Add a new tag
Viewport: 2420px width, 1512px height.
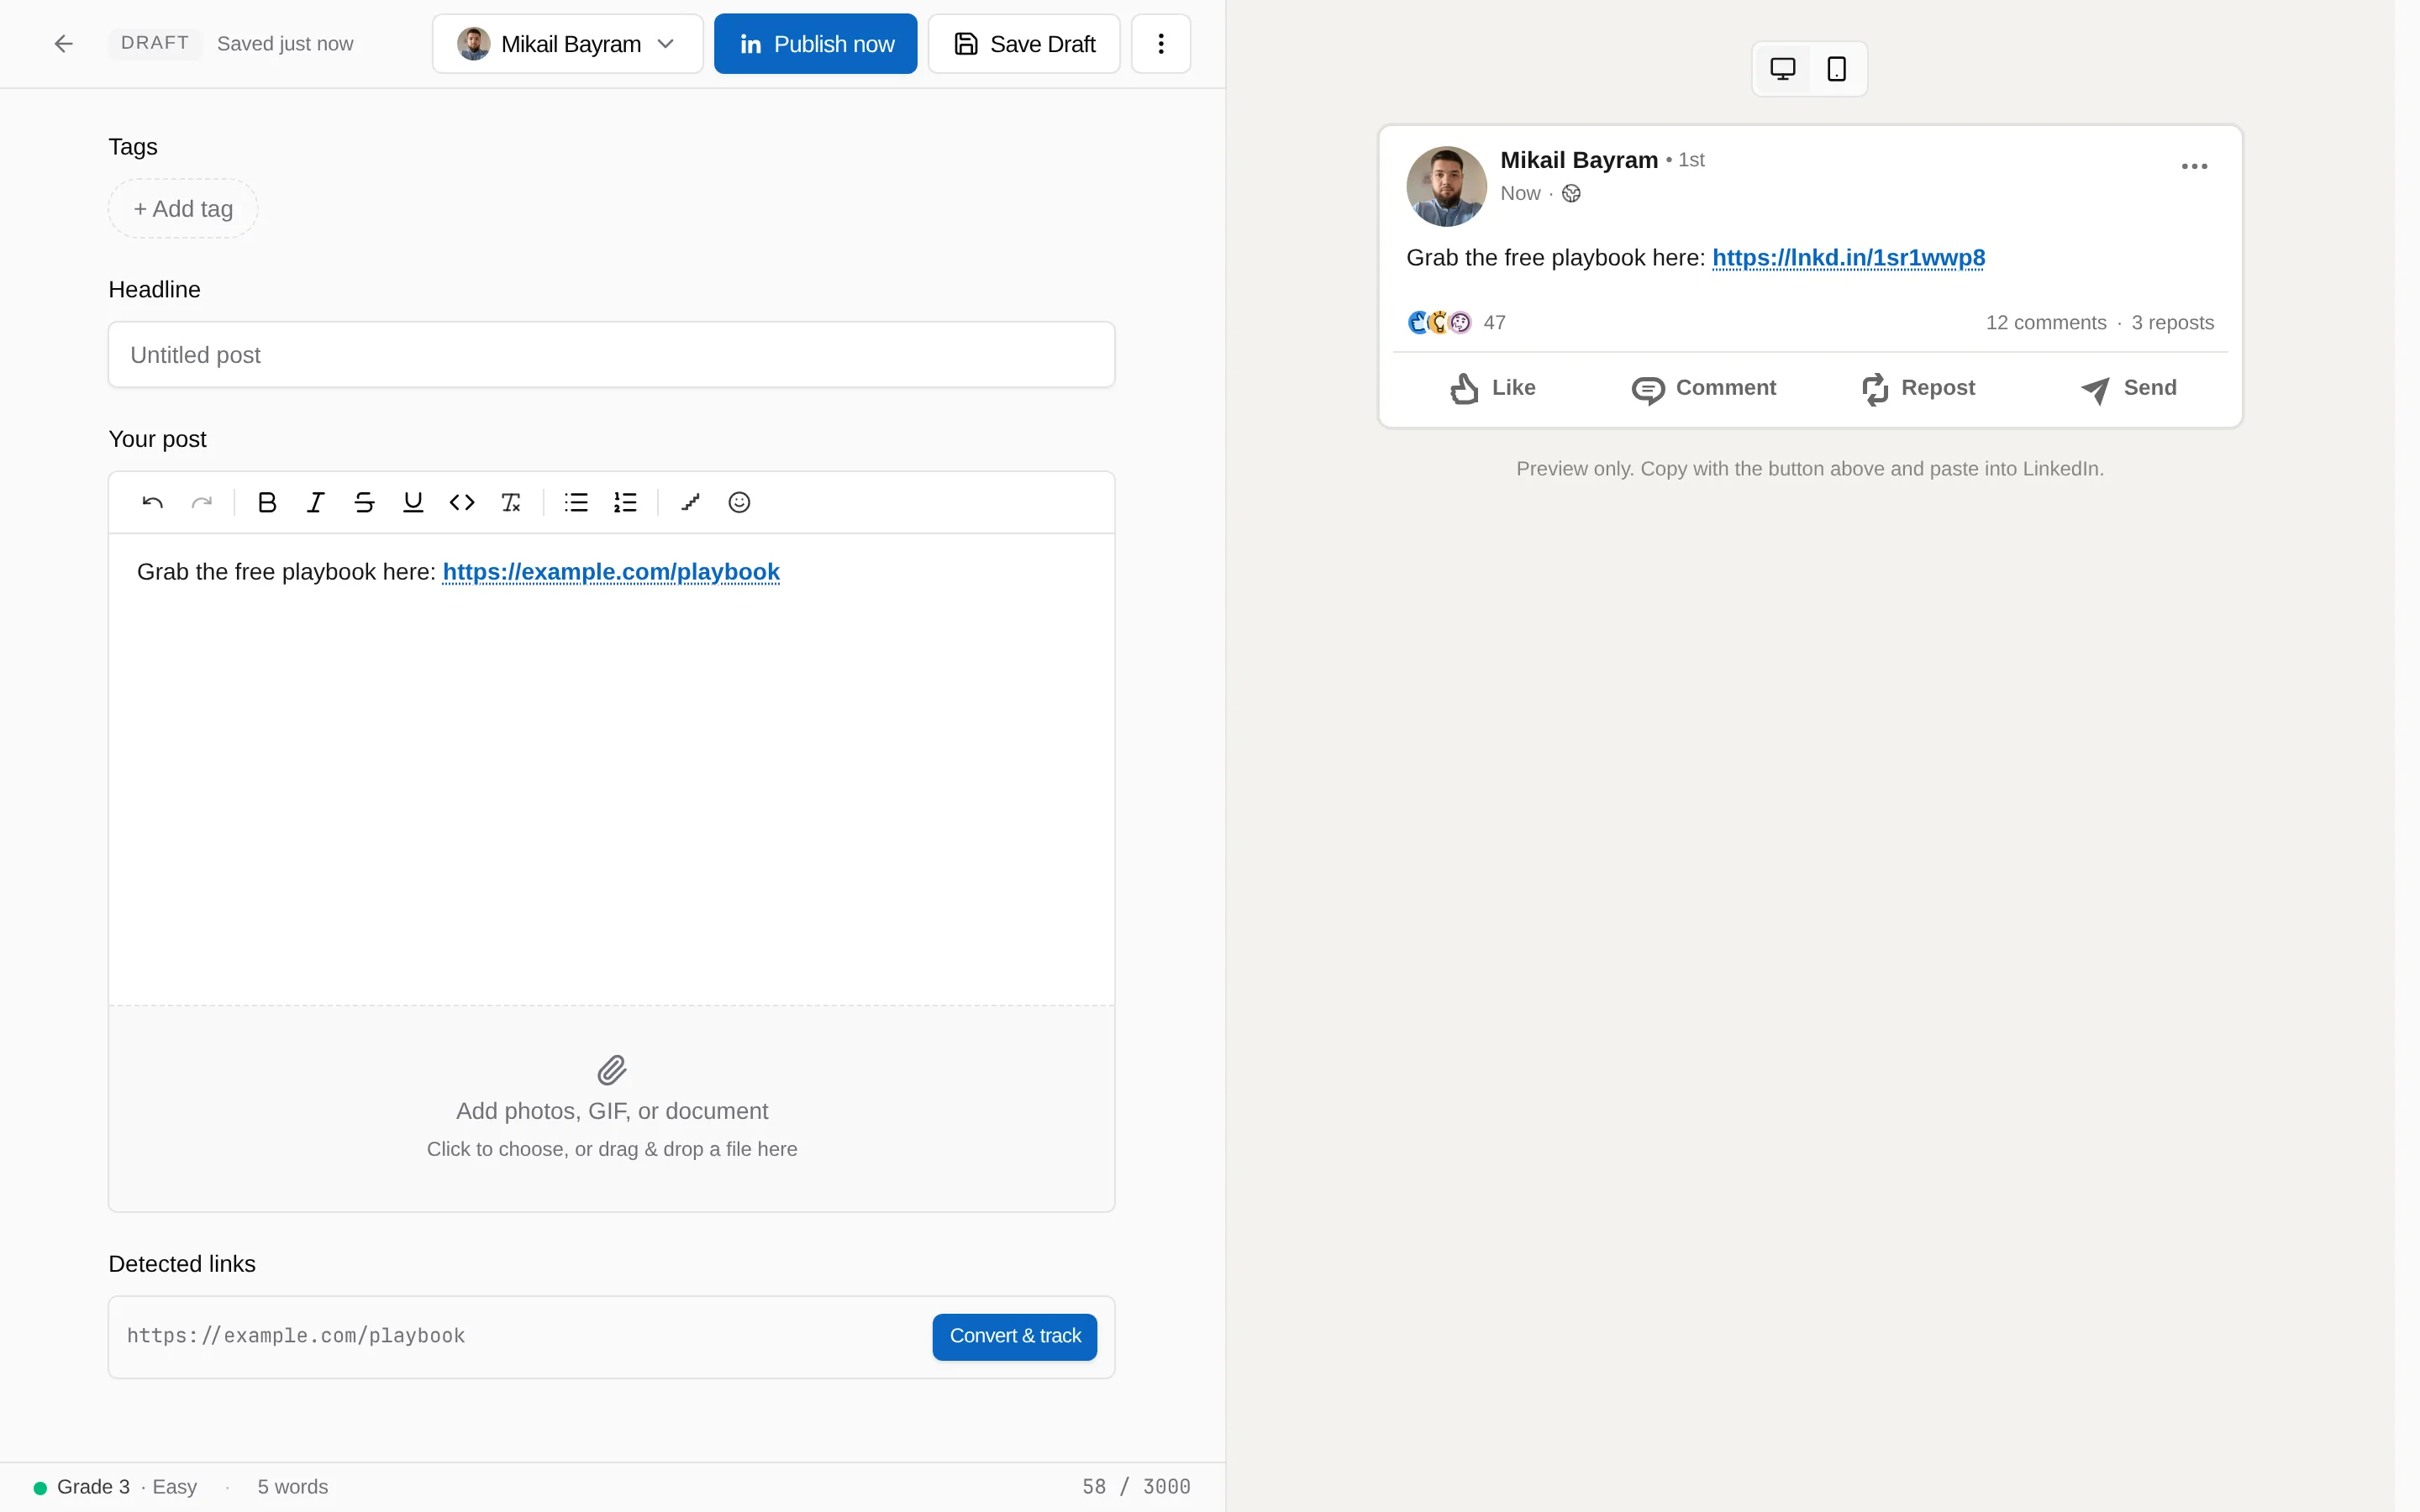click(x=183, y=209)
